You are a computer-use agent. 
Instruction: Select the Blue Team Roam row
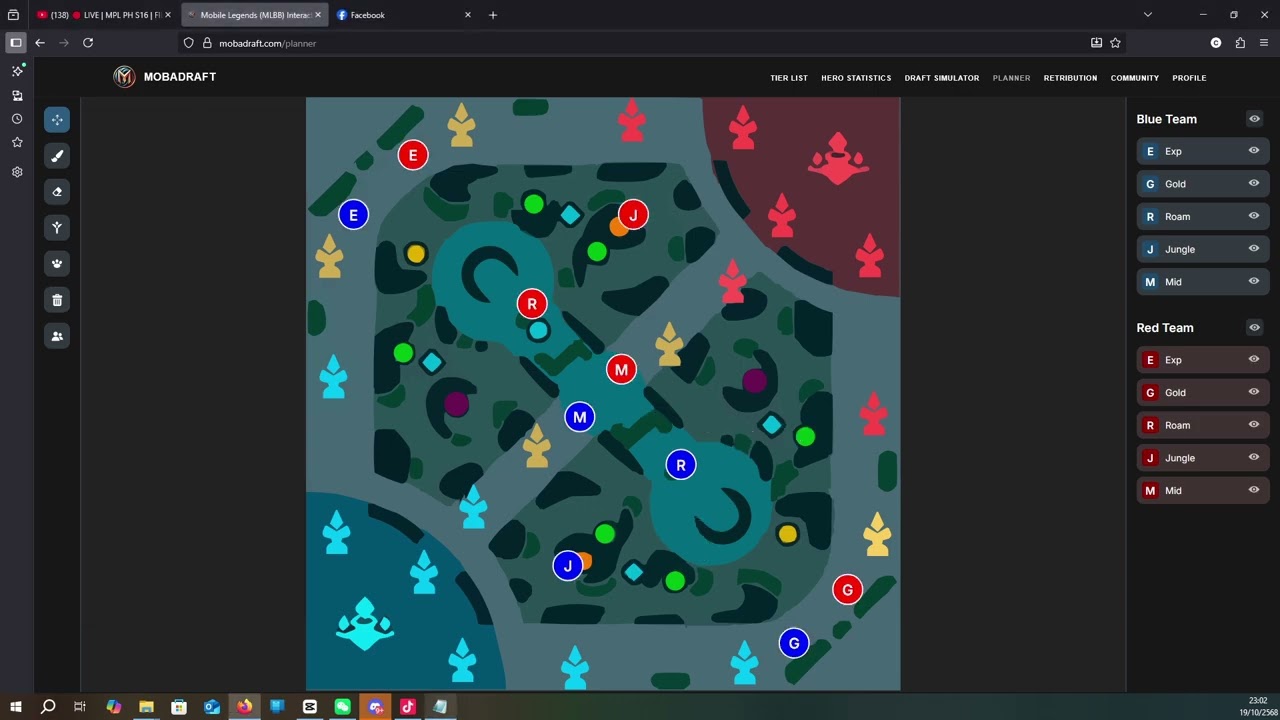1203,217
